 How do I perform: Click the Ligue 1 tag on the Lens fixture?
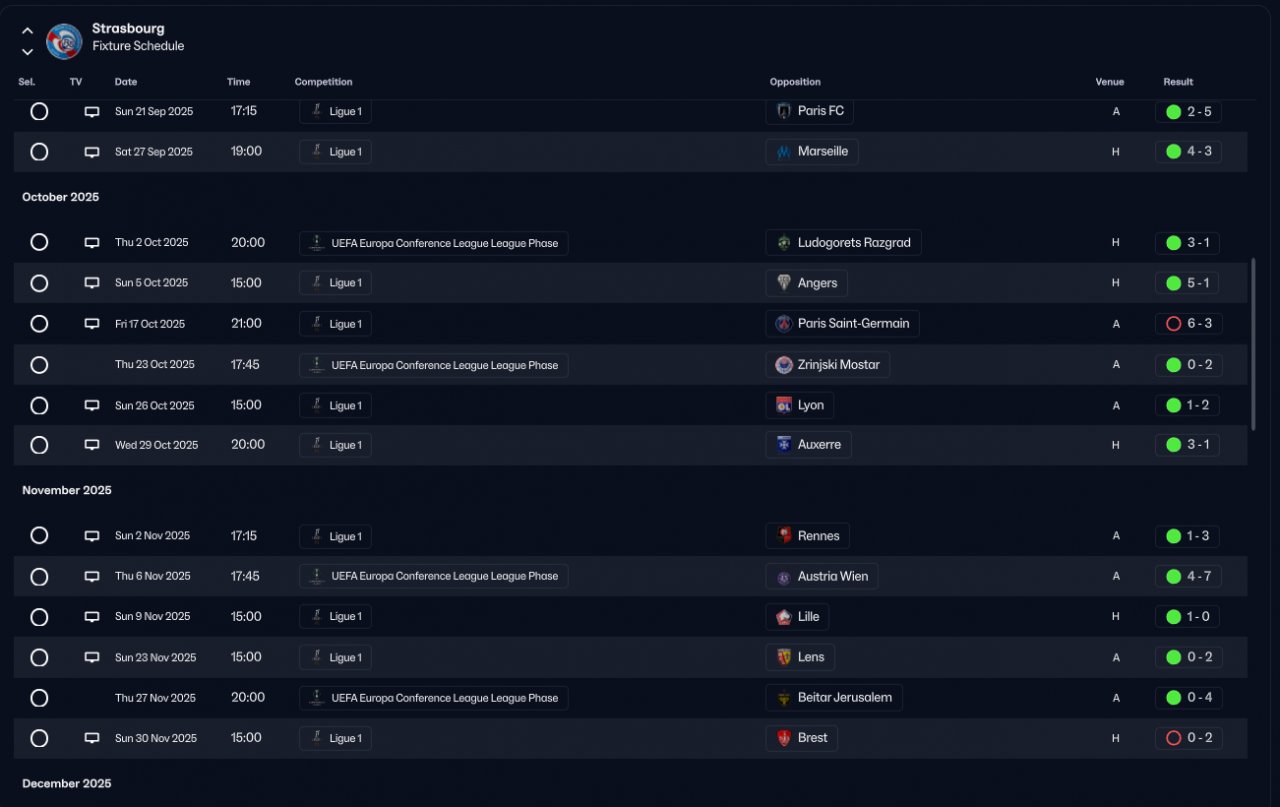click(x=335, y=657)
